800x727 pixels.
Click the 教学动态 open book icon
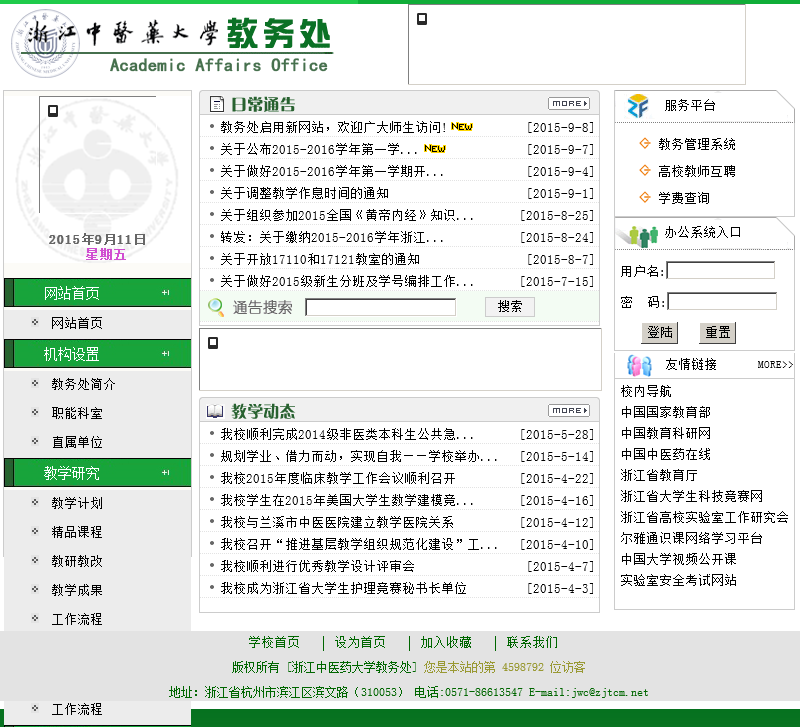(x=215, y=411)
